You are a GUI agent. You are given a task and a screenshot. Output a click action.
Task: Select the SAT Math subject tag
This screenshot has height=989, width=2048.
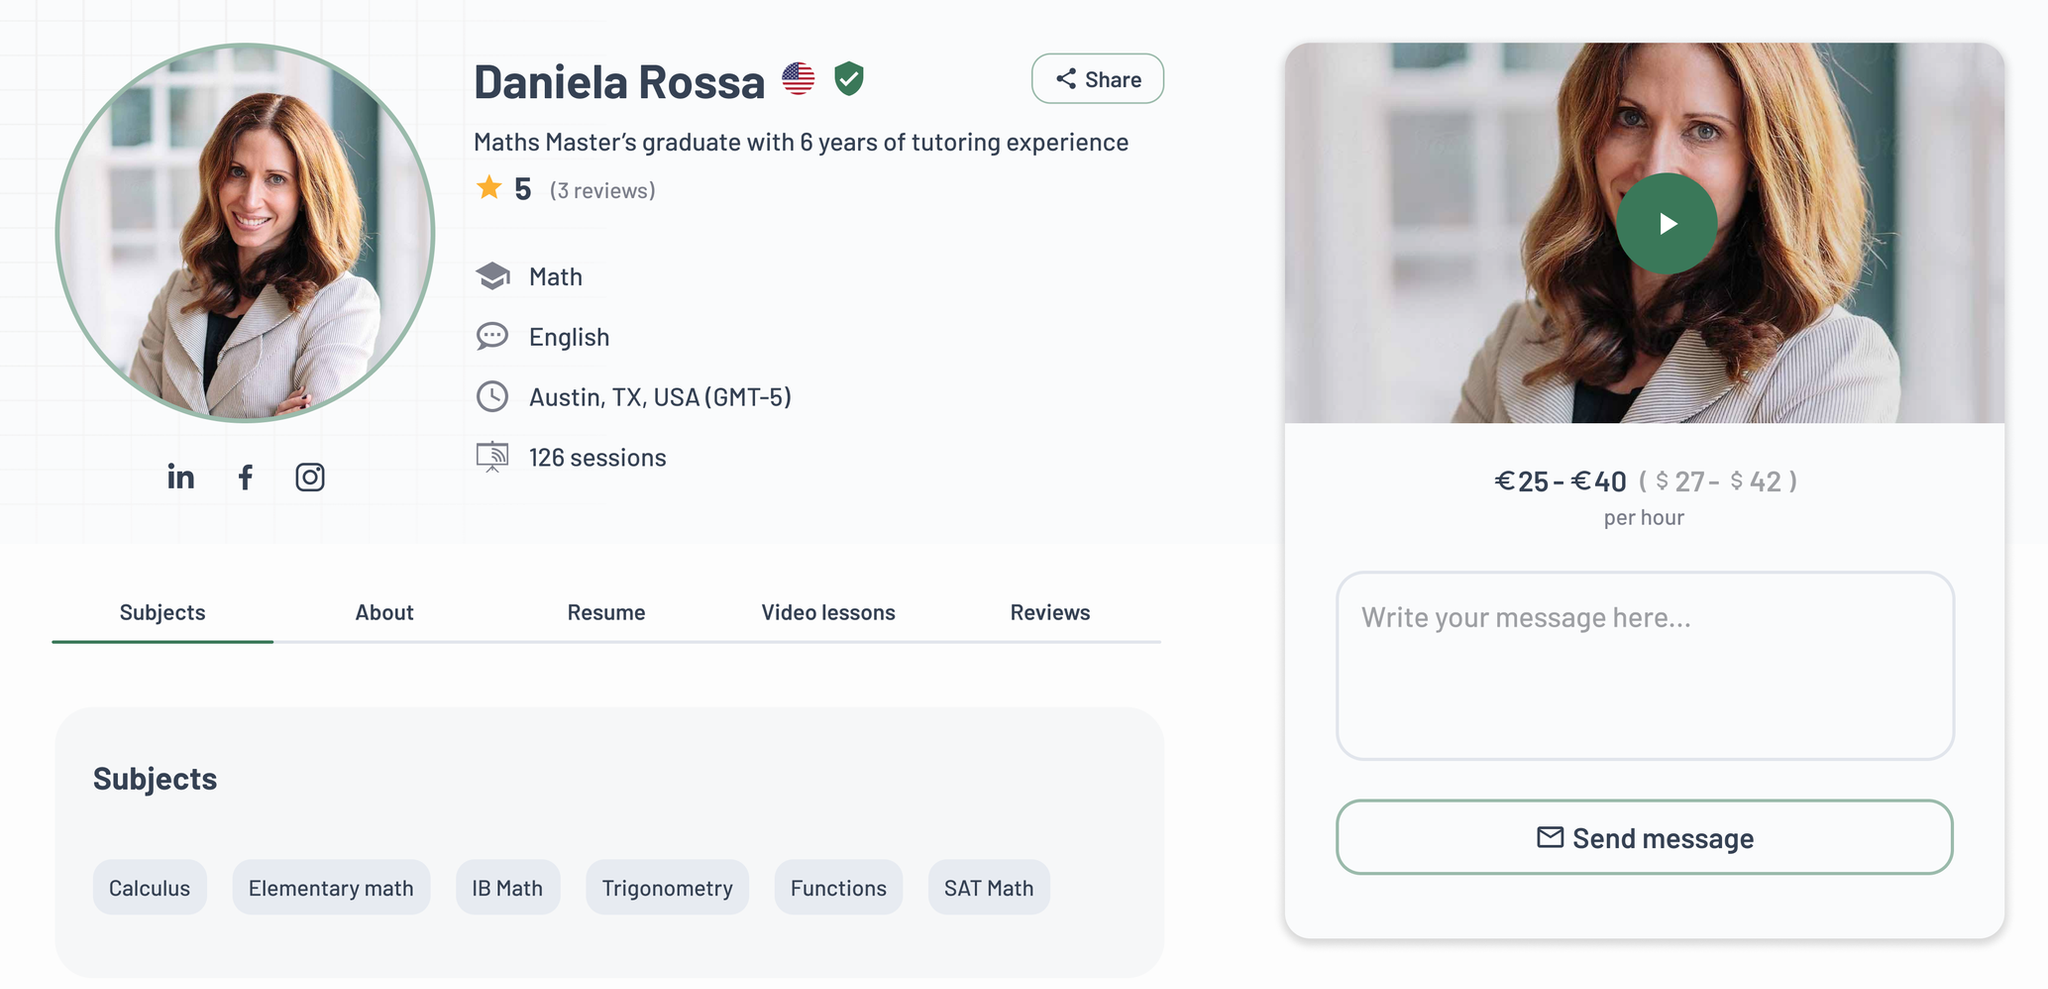click(x=989, y=887)
